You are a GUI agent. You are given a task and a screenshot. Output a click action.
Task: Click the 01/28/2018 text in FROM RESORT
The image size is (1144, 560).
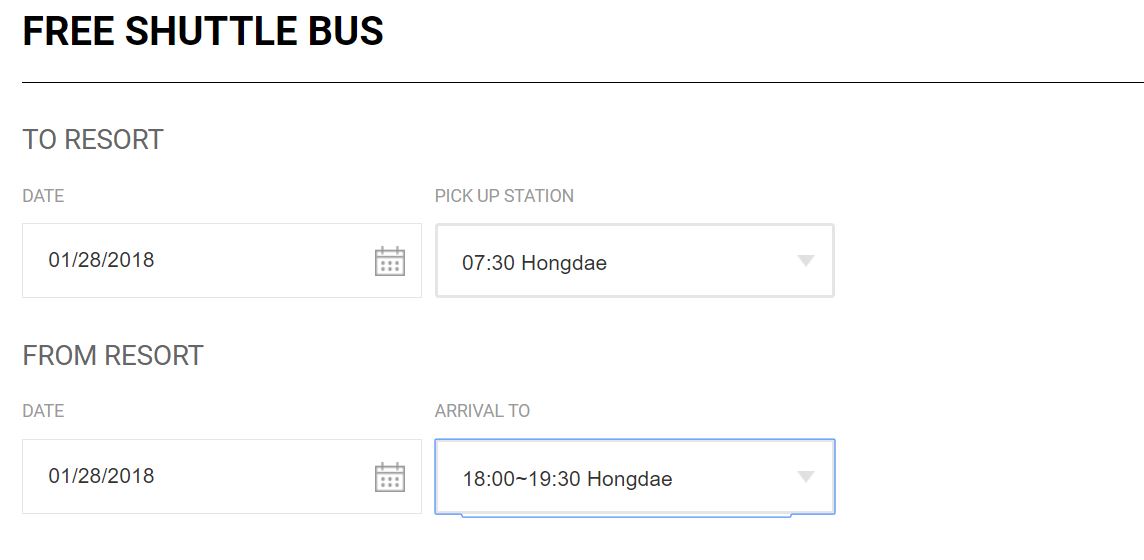(101, 476)
